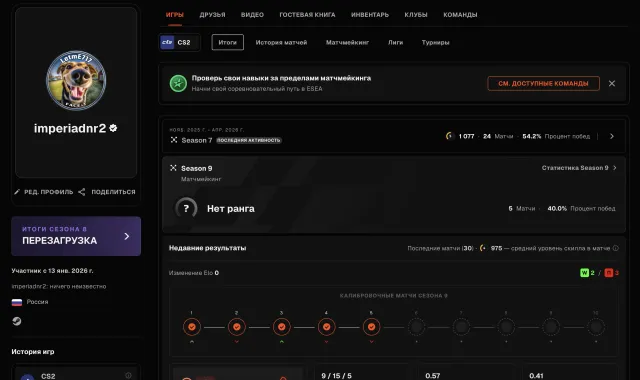
Task: Click the info icon in CS2 history card
Action: pos(128,375)
